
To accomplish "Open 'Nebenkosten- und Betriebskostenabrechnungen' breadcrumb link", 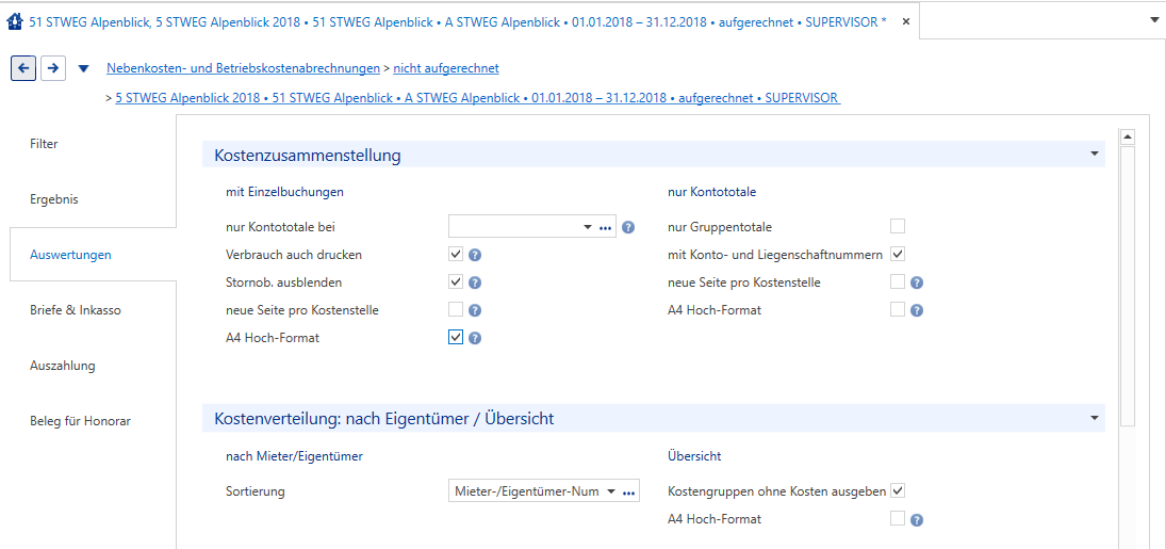I will click(x=242, y=68).
